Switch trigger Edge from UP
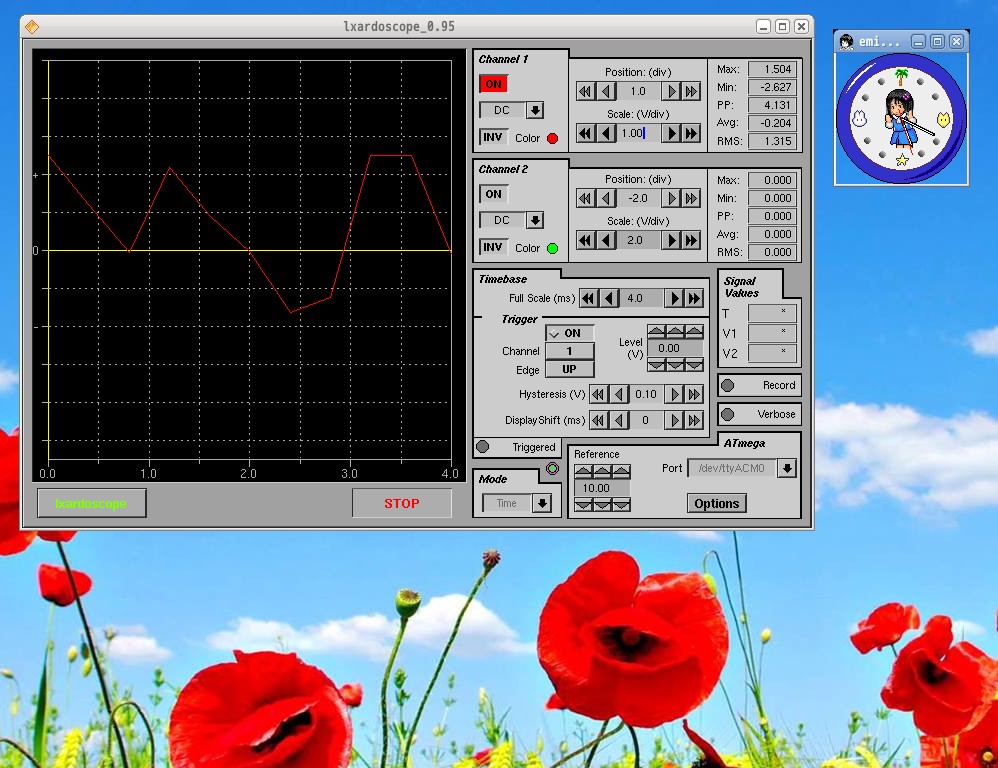Viewport: 998px width, 768px height. pyautogui.click(x=569, y=369)
